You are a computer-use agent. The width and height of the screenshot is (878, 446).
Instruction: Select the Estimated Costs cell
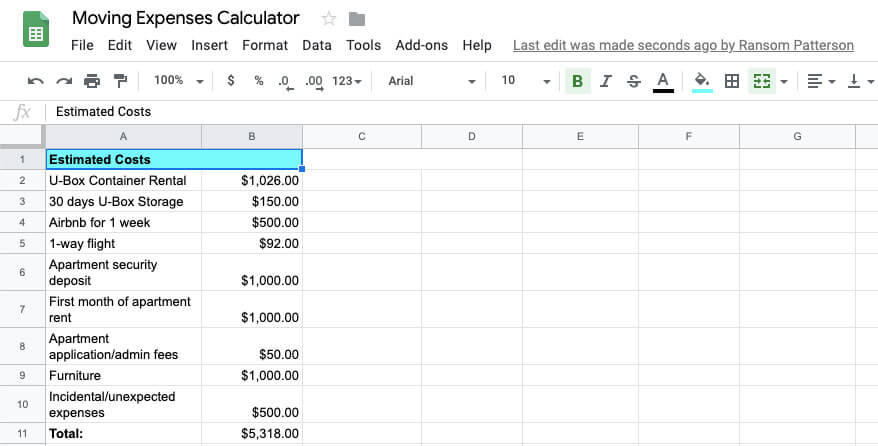pyautogui.click(x=174, y=159)
